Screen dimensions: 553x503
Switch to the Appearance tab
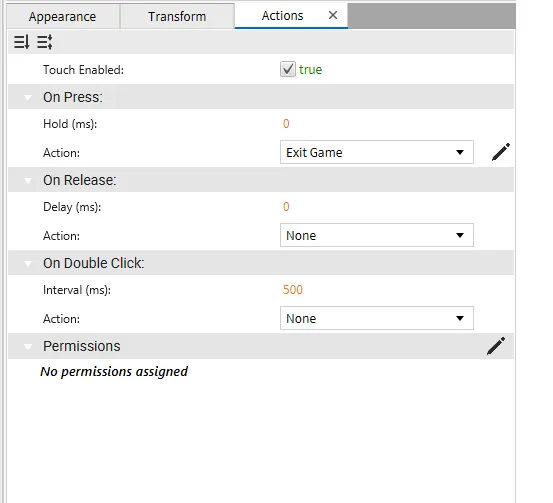(x=63, y=16)
